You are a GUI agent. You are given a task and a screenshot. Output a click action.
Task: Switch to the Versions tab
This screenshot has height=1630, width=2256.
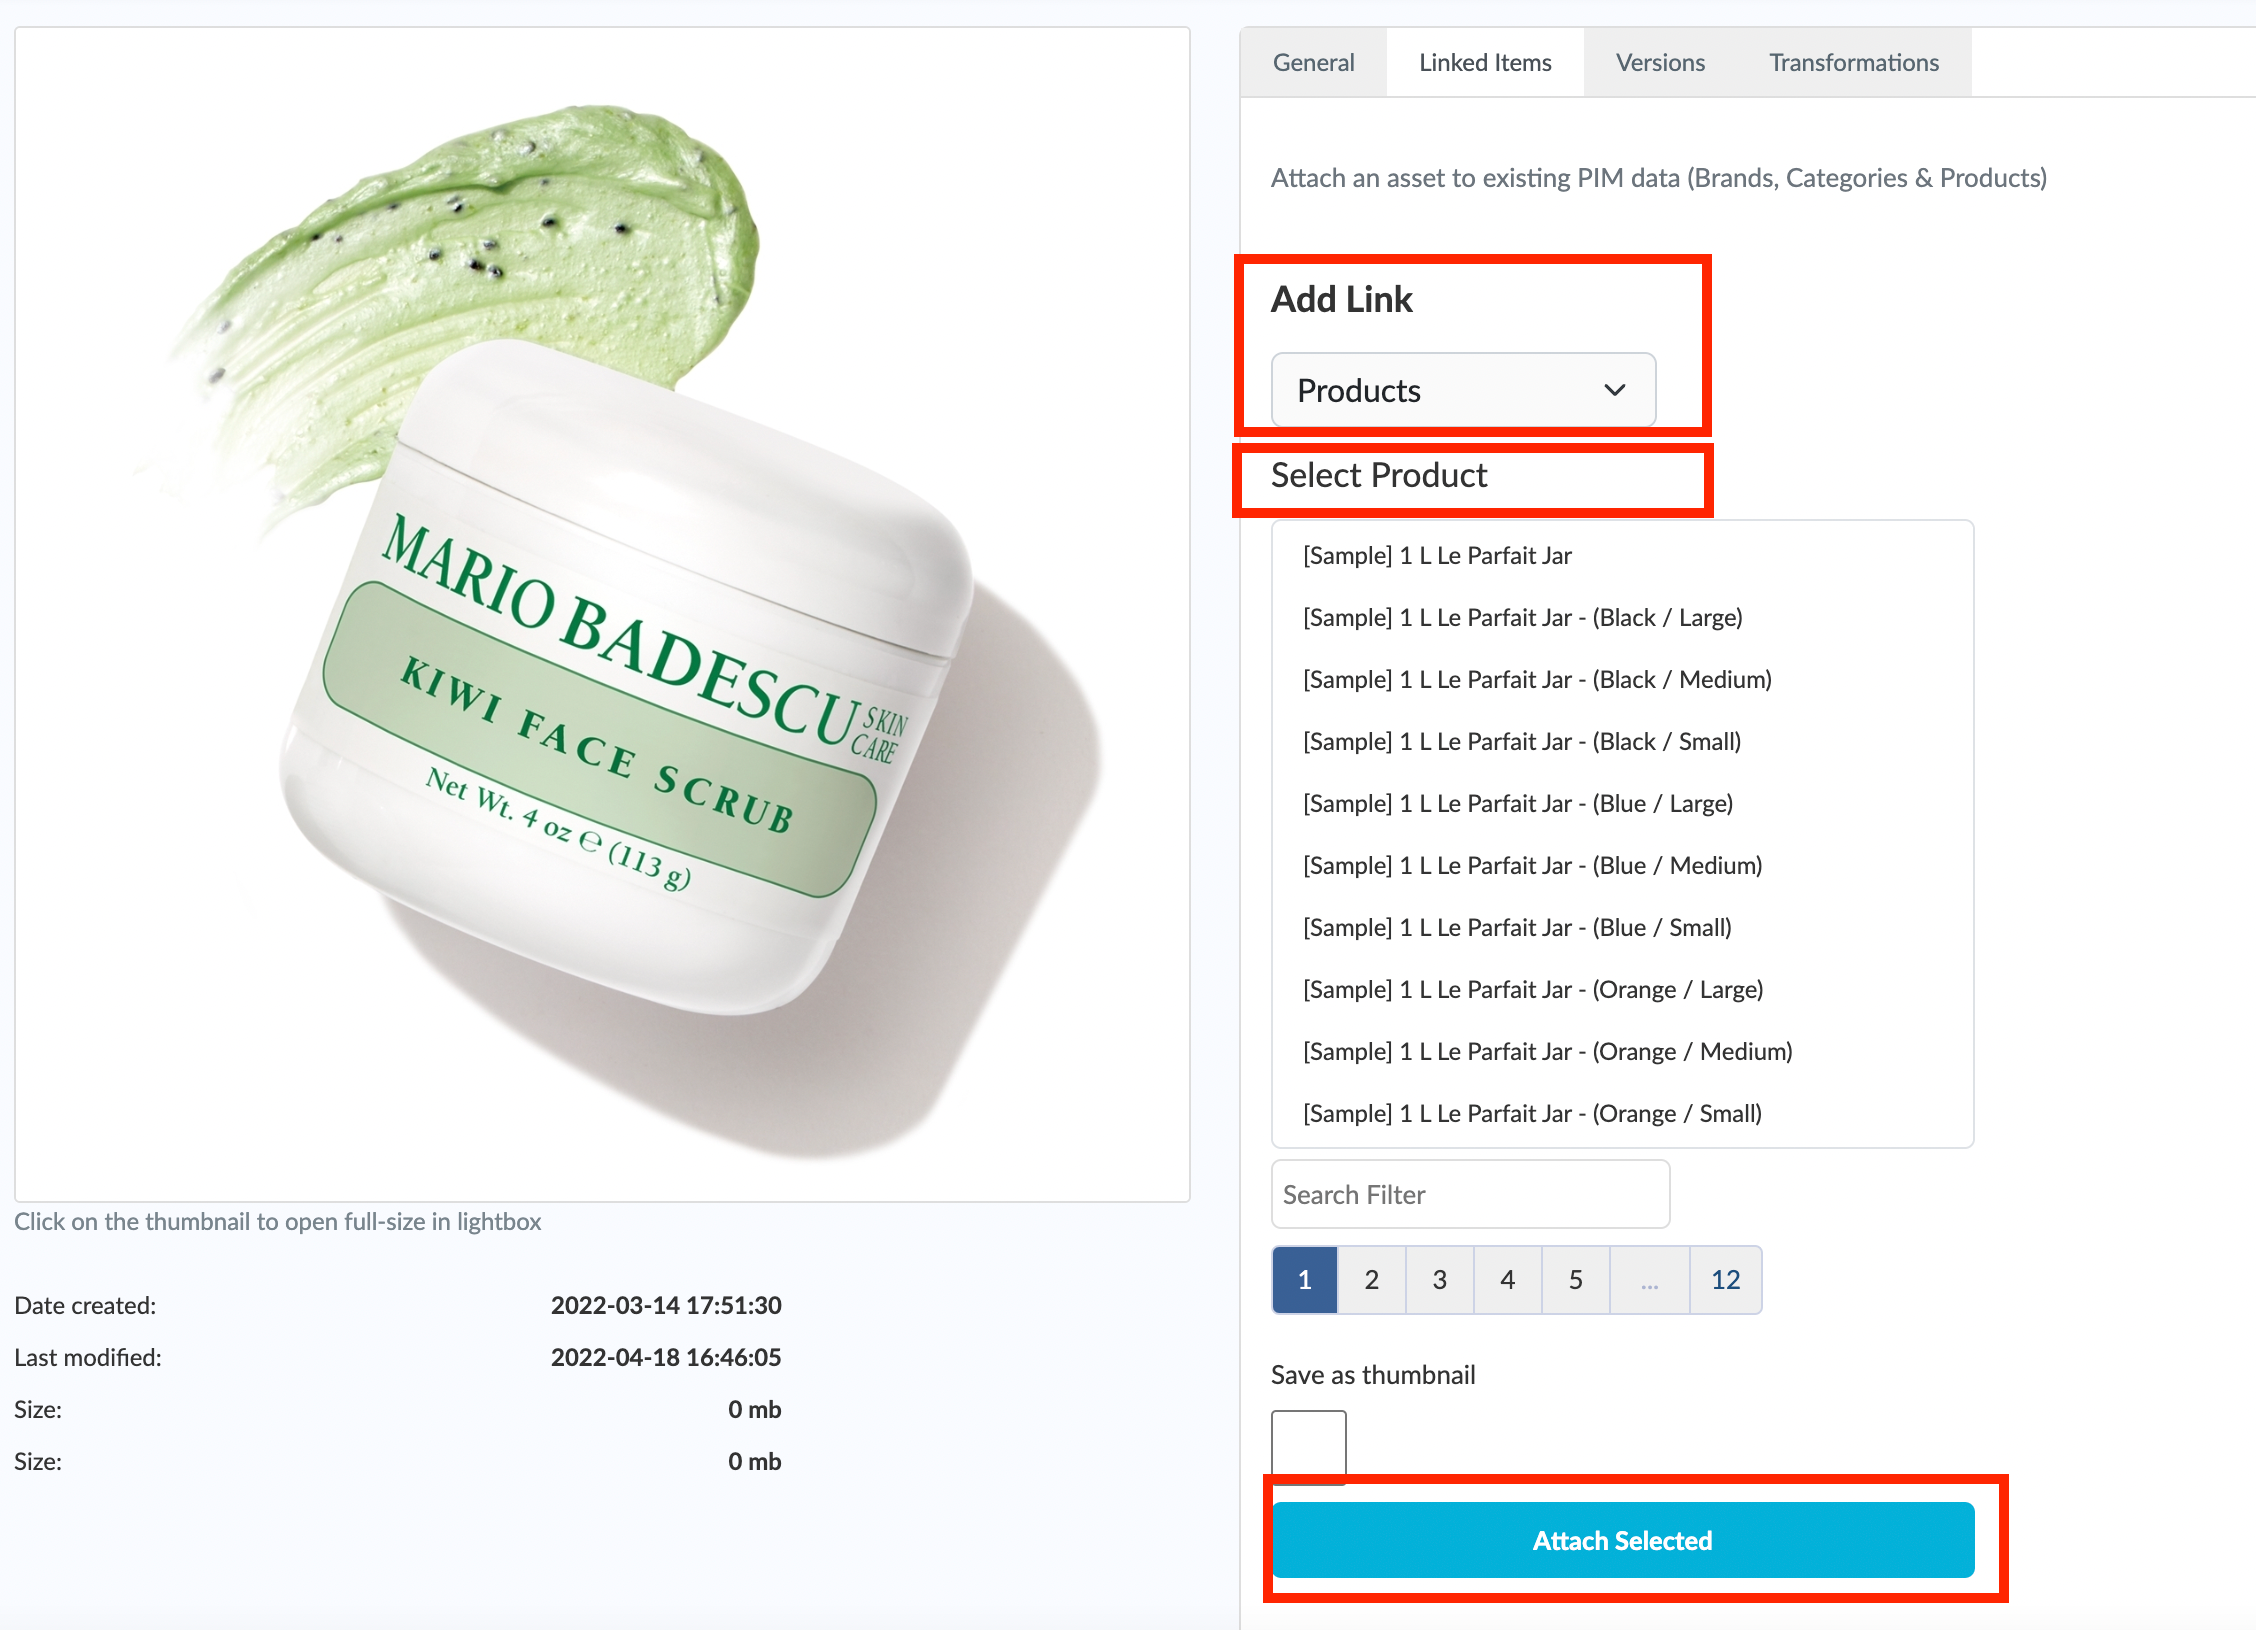(x=1660, y=62)
